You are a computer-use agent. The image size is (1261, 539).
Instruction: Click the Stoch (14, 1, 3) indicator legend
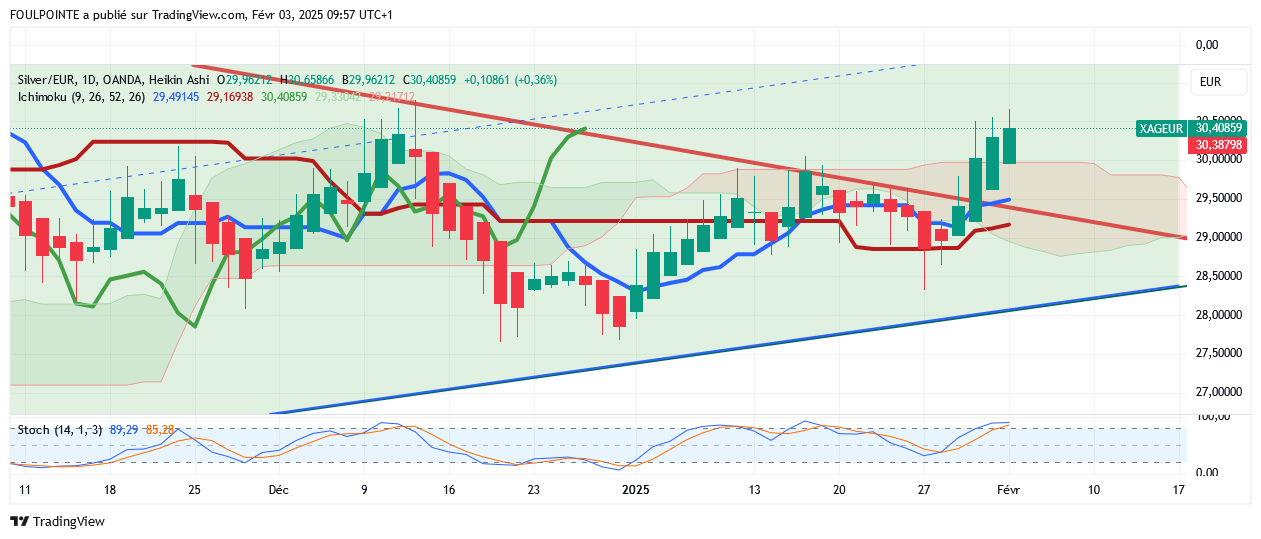point(58,429)
